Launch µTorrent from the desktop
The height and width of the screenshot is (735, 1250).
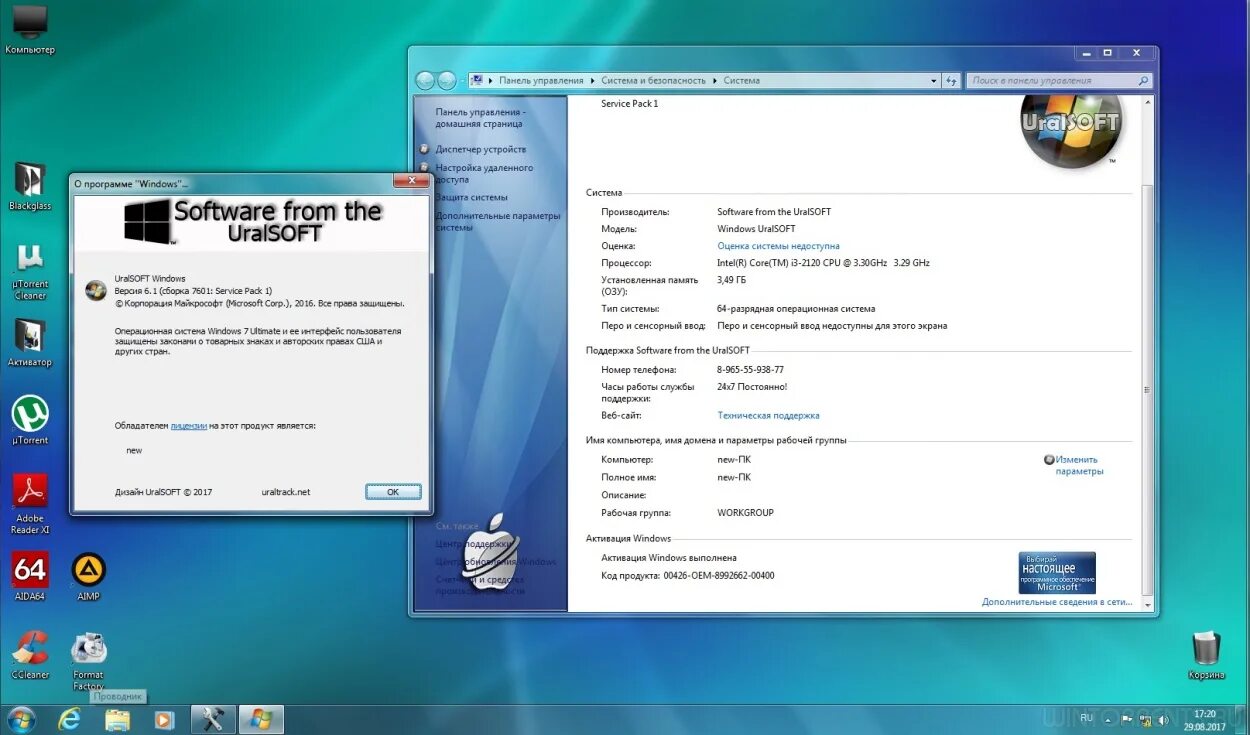click(x=29, y=420)
